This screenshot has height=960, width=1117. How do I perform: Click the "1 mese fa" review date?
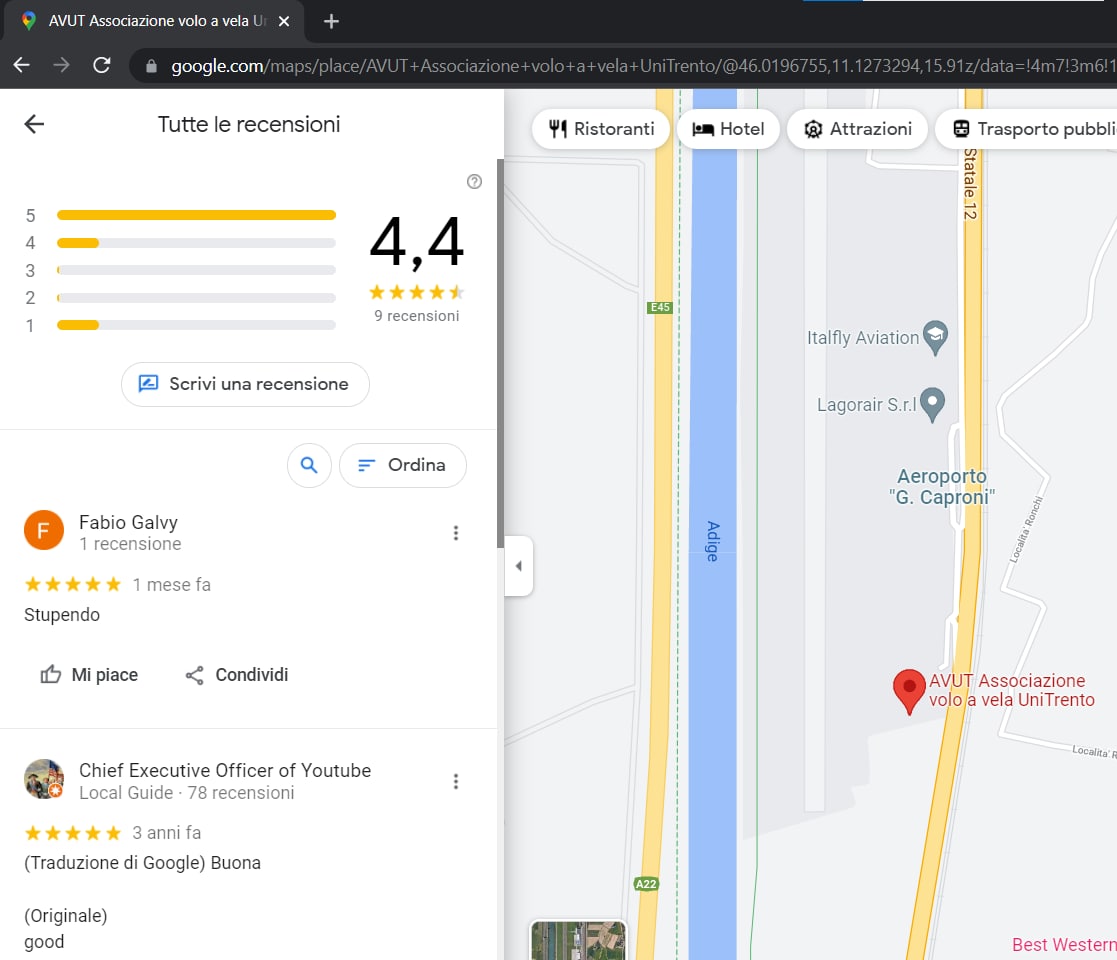[x=172, y=585]
